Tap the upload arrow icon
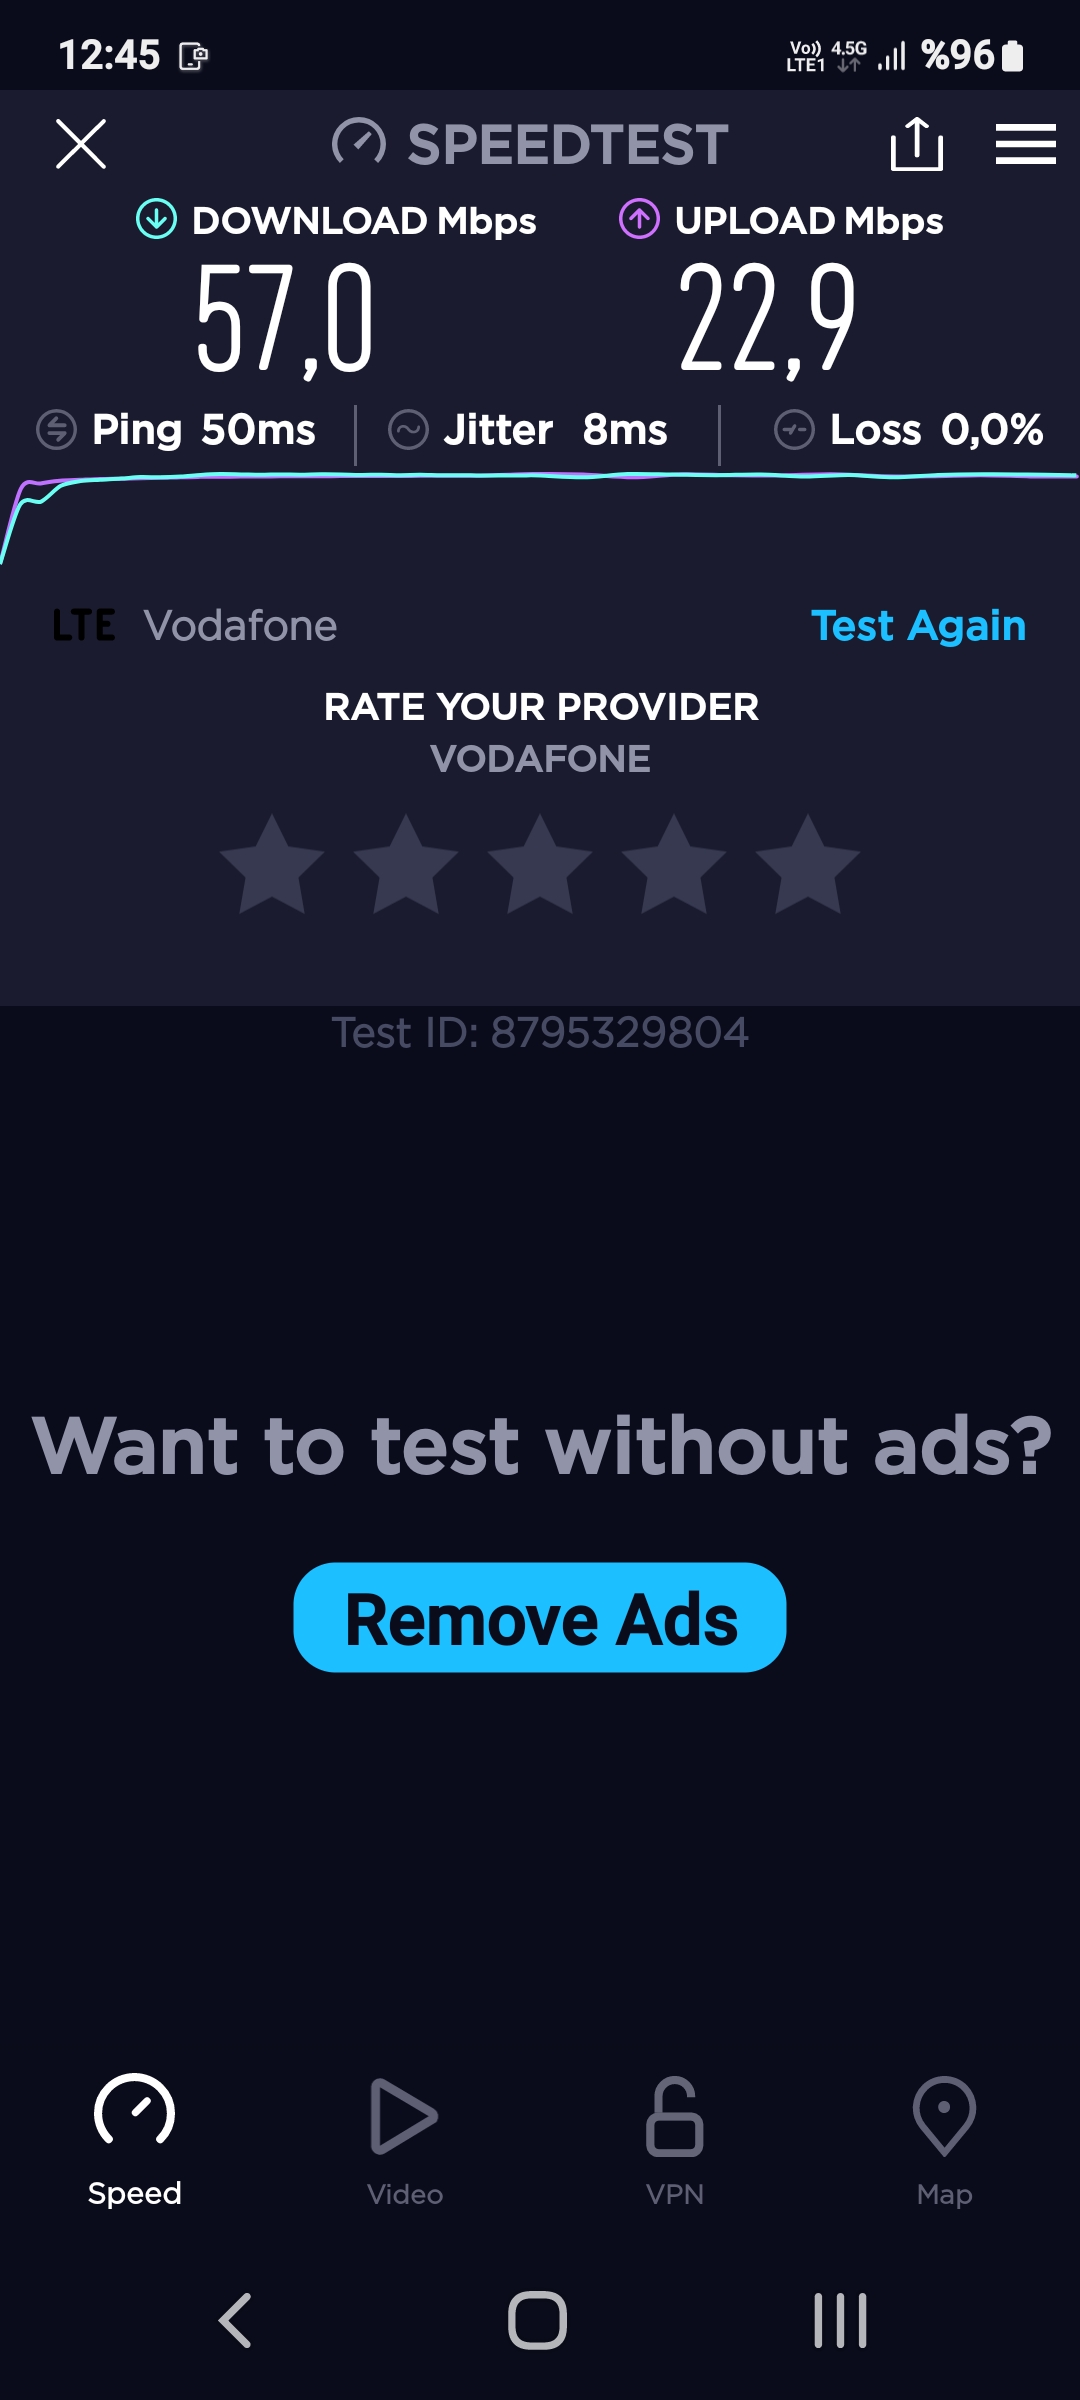The image size is (1080, 2400). (639, 219)
